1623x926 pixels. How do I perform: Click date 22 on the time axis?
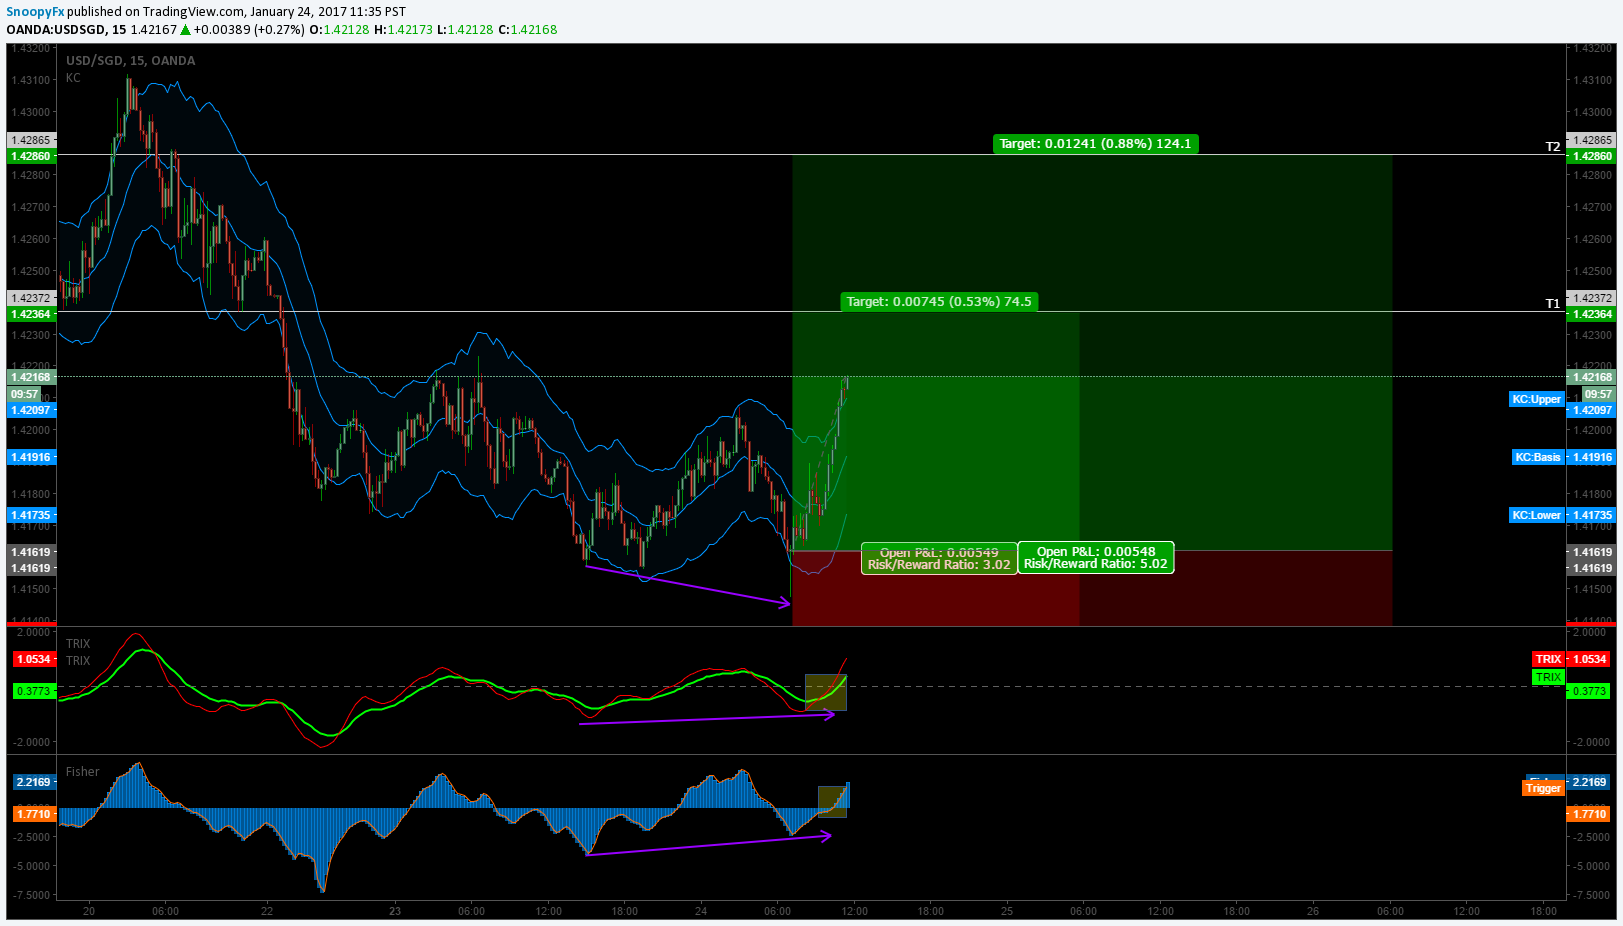coord(266,911)
